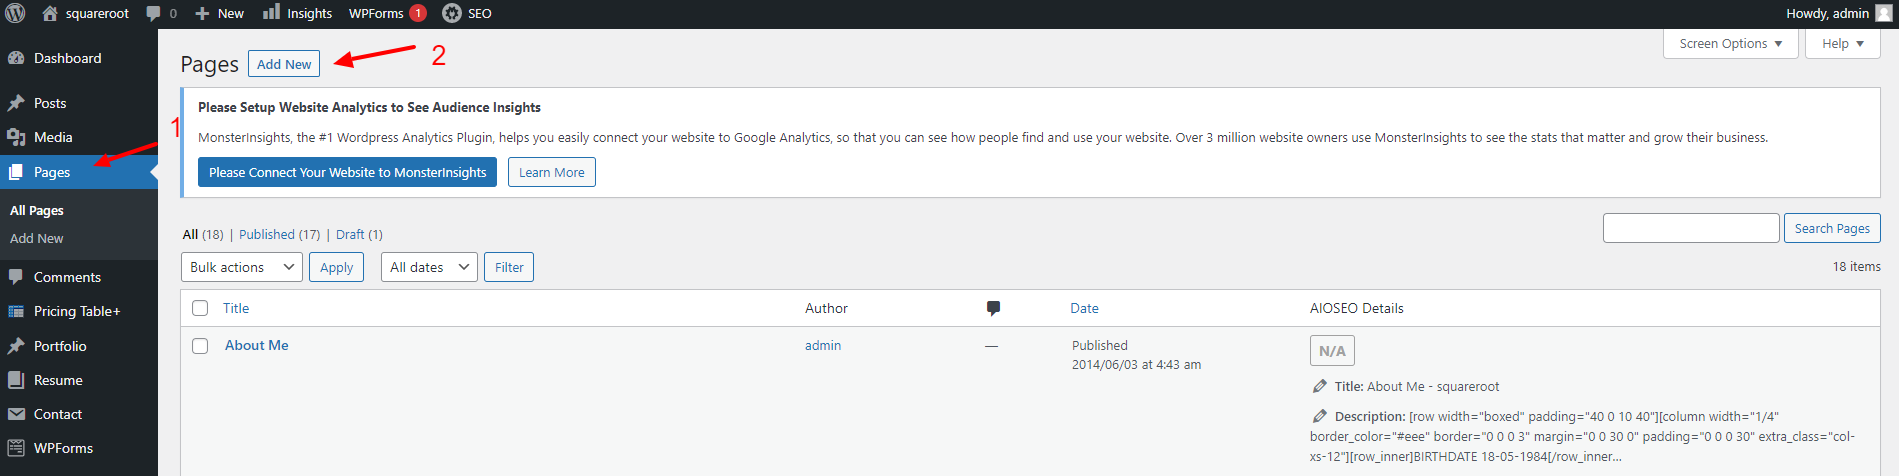Click squareroot site name in admin bar
This screenshot has height=476, width=1899.
tap(97, 13)
